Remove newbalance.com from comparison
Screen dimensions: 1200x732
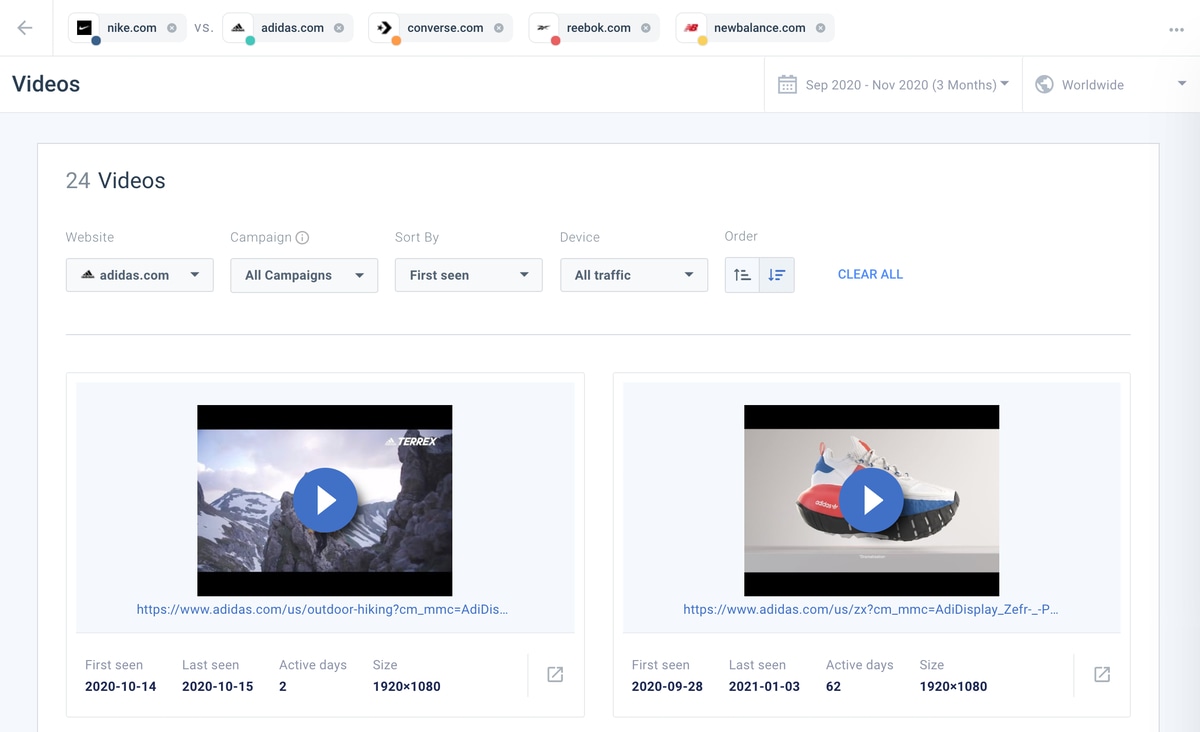tap(821, 28)
